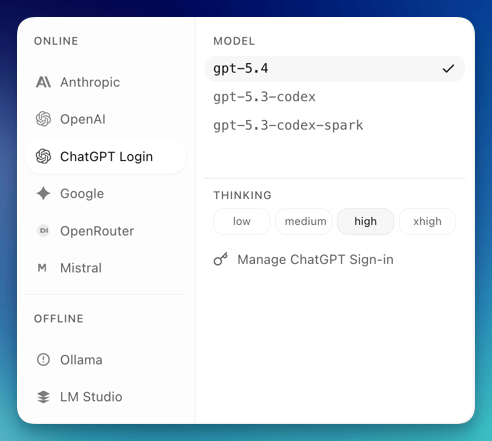Click the ONLINE section header
Image resolution: width=492 pixels, height=441 pixels.
point(56,41)
